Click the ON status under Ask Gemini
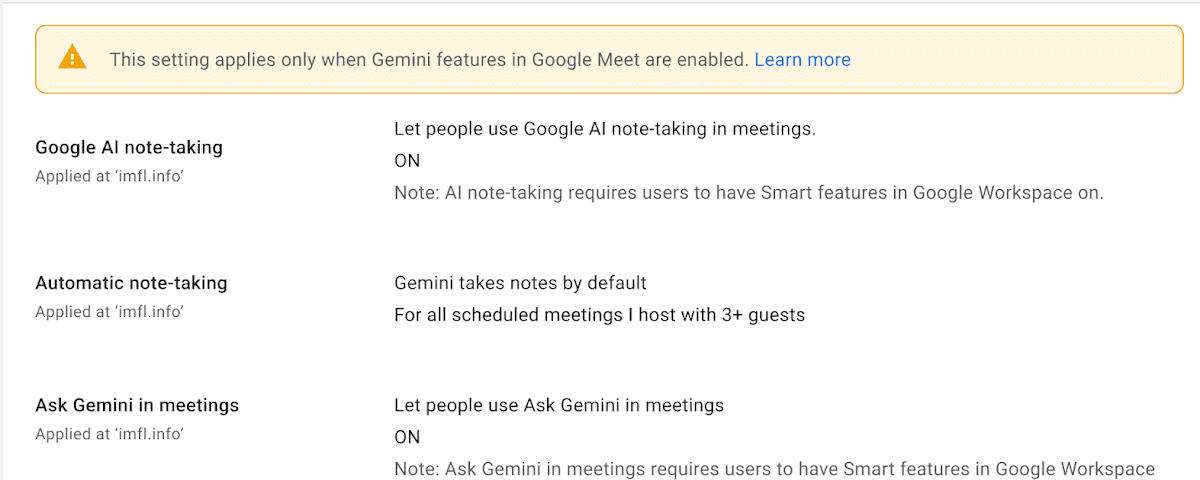The height and width of the screenshot is (480, 1200). pyautogui.click(x=407, y=437)
